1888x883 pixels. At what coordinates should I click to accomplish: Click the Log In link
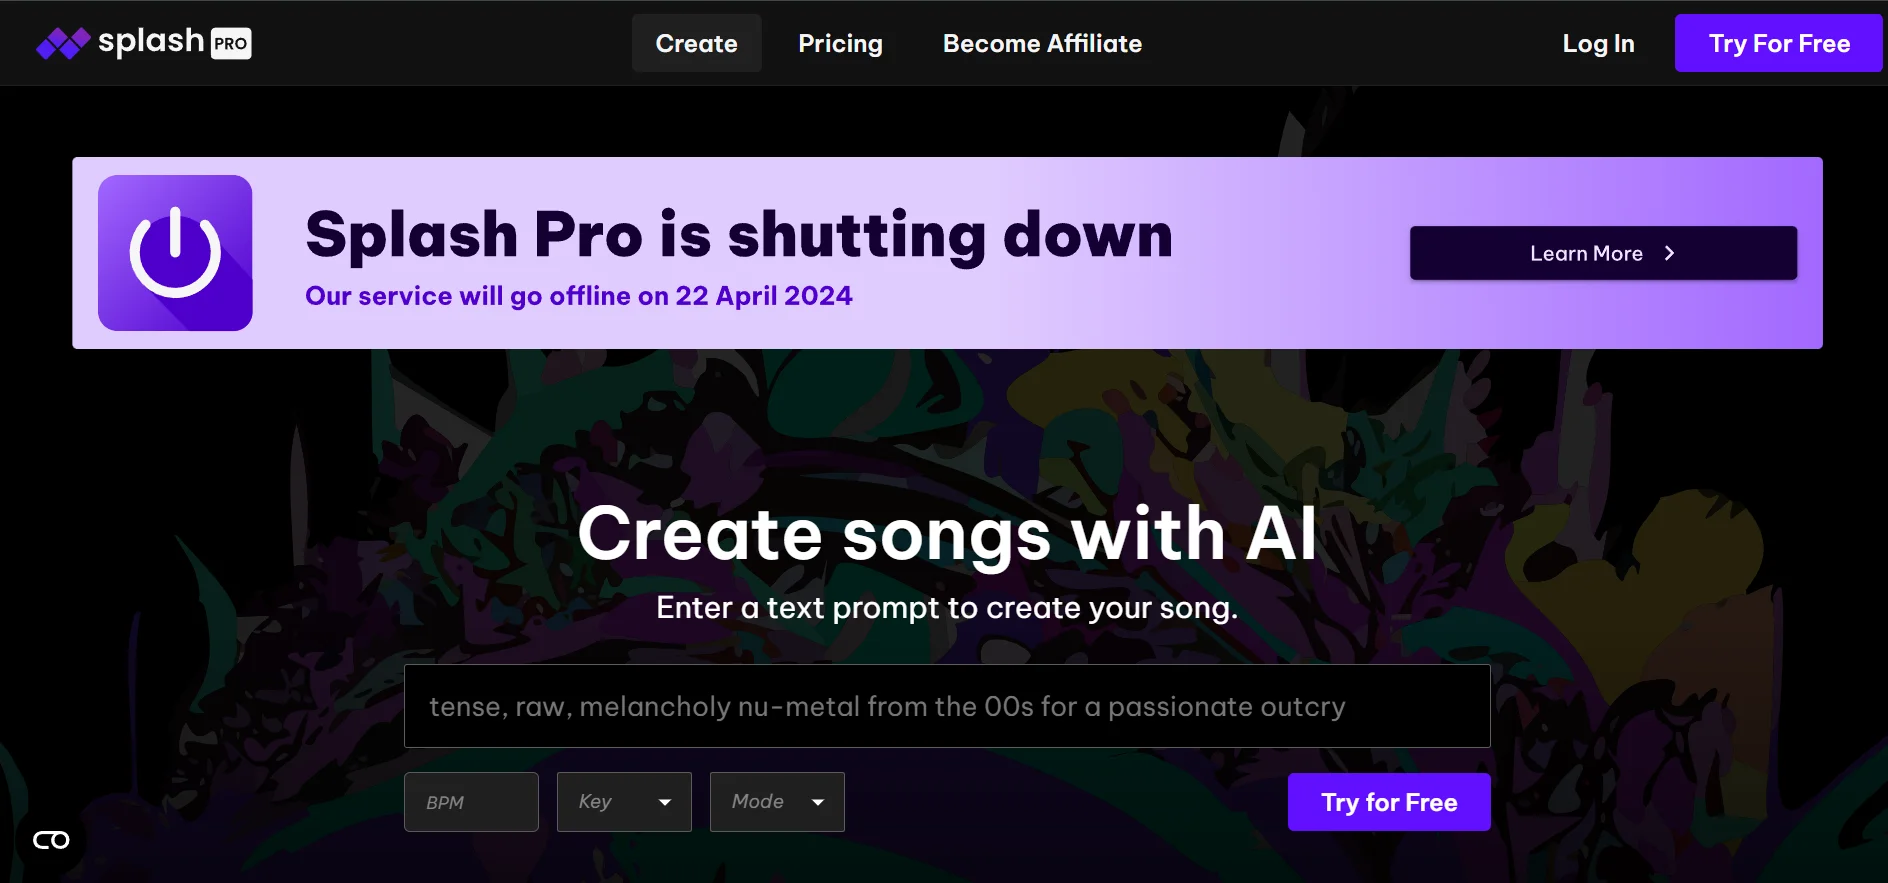[1598, 43]
